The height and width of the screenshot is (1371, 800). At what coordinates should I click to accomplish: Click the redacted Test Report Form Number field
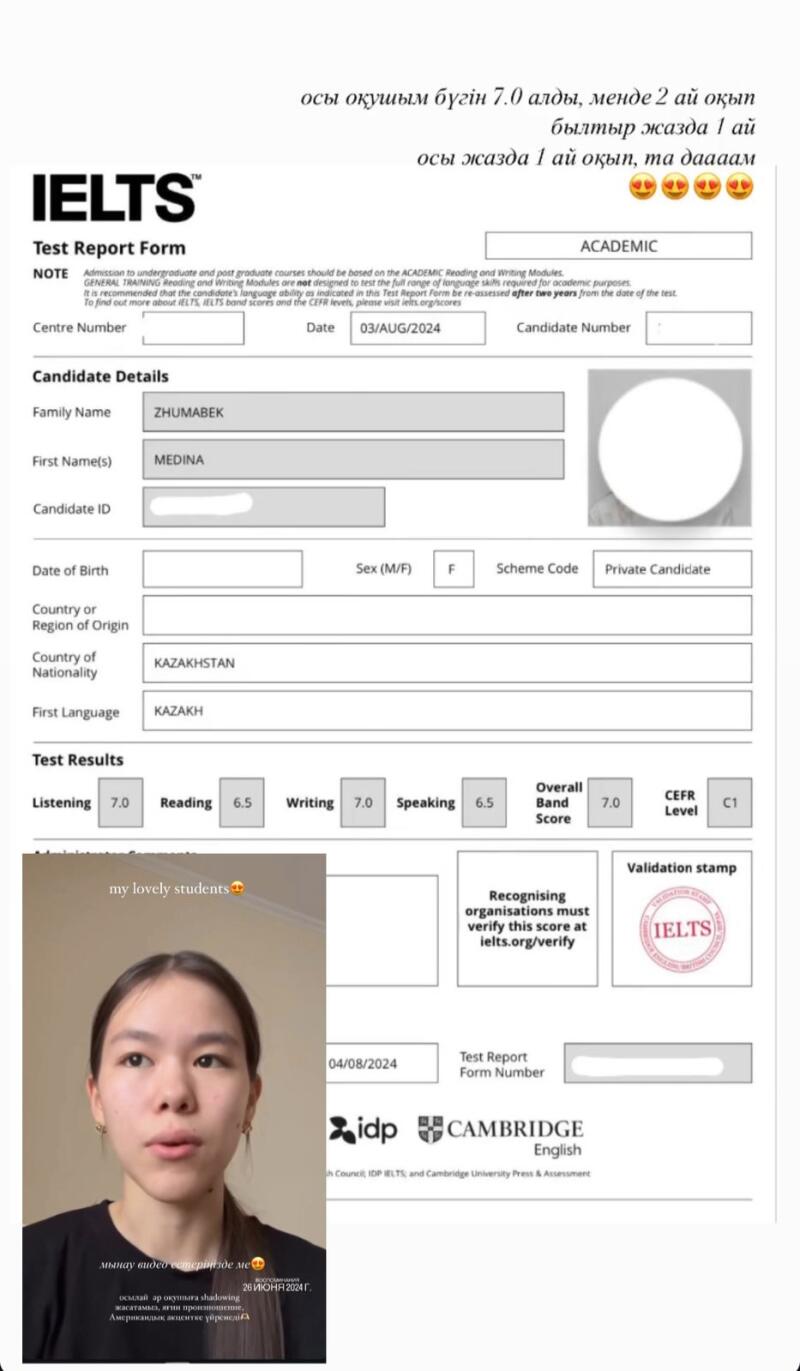pyautogui.click(x=658, y=1063)
